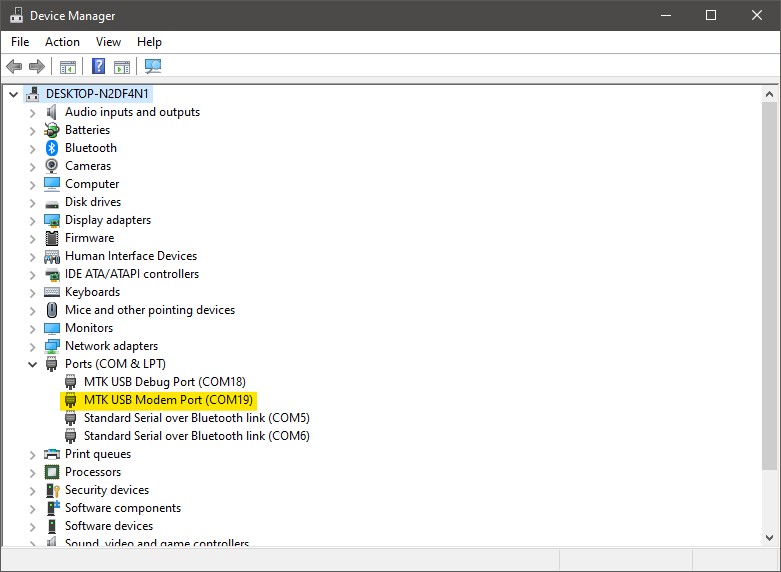781x572 pixels.
Task: Expand the Display adapters chevron
Action: [x=32, y=220]
